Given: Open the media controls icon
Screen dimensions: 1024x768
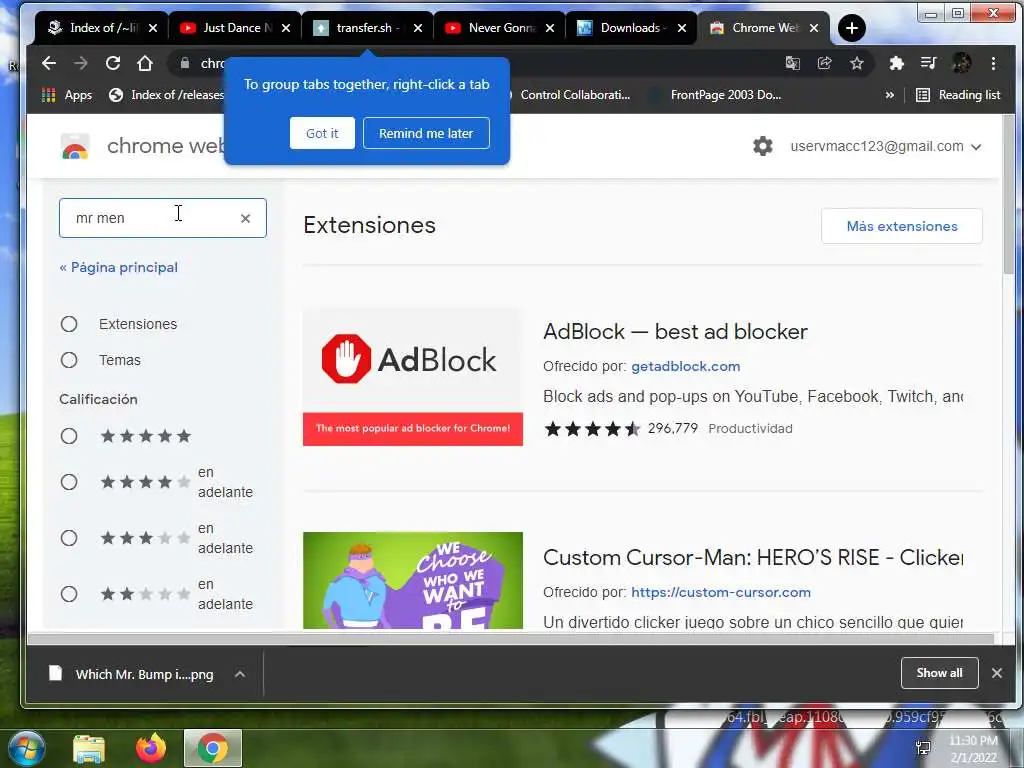Looking at the screenshot, I should pos(928,63).
